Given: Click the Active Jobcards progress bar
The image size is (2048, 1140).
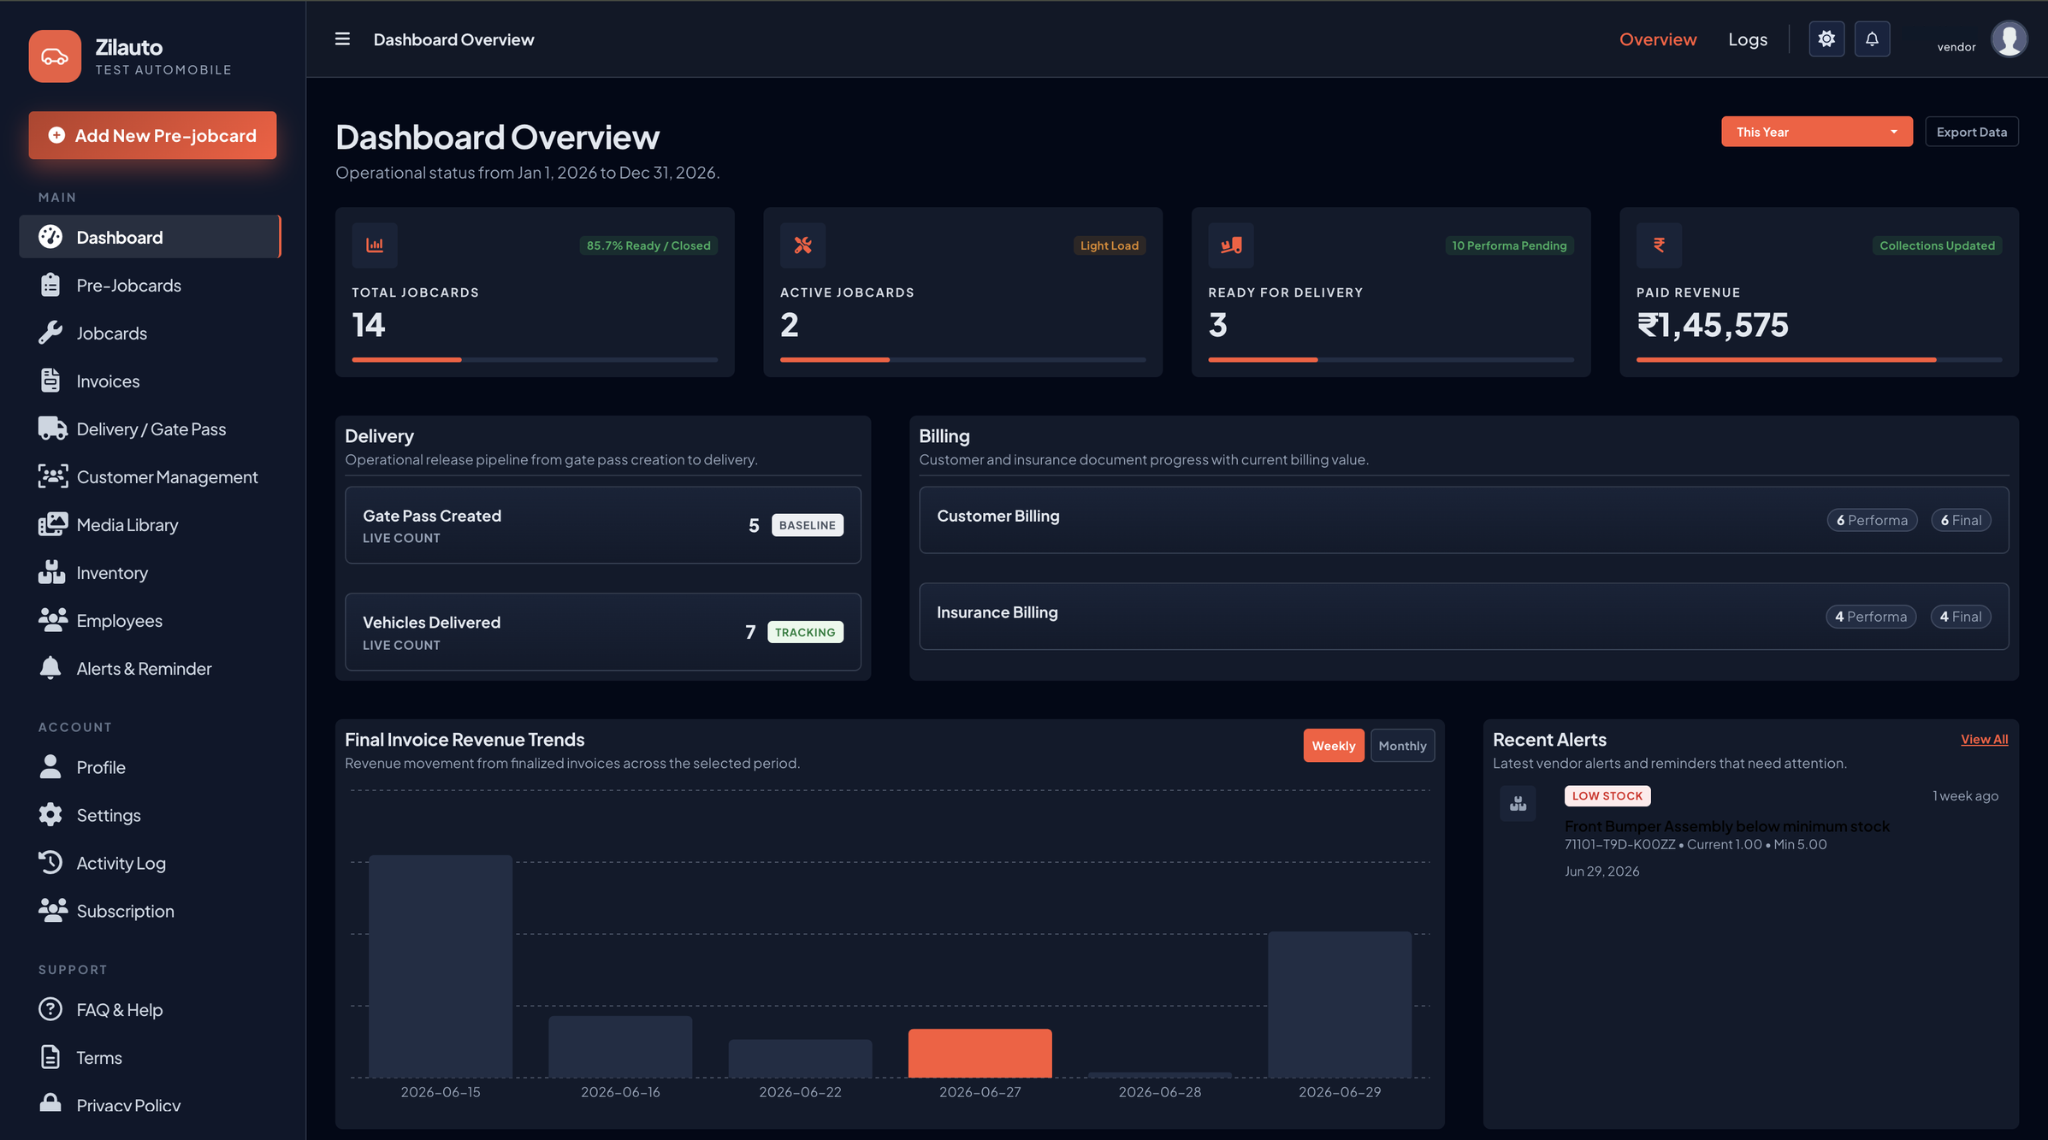Looking at the screenshot, I should tap(963, 359).
